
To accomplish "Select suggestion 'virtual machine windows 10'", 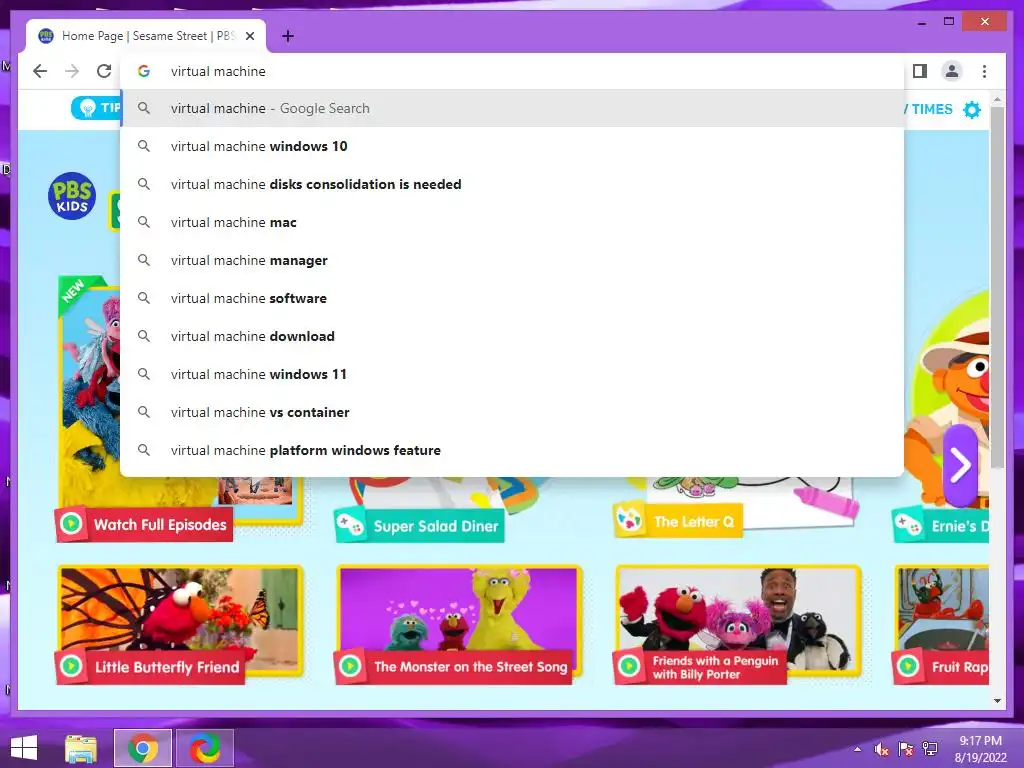I will [x=512, y=146].
